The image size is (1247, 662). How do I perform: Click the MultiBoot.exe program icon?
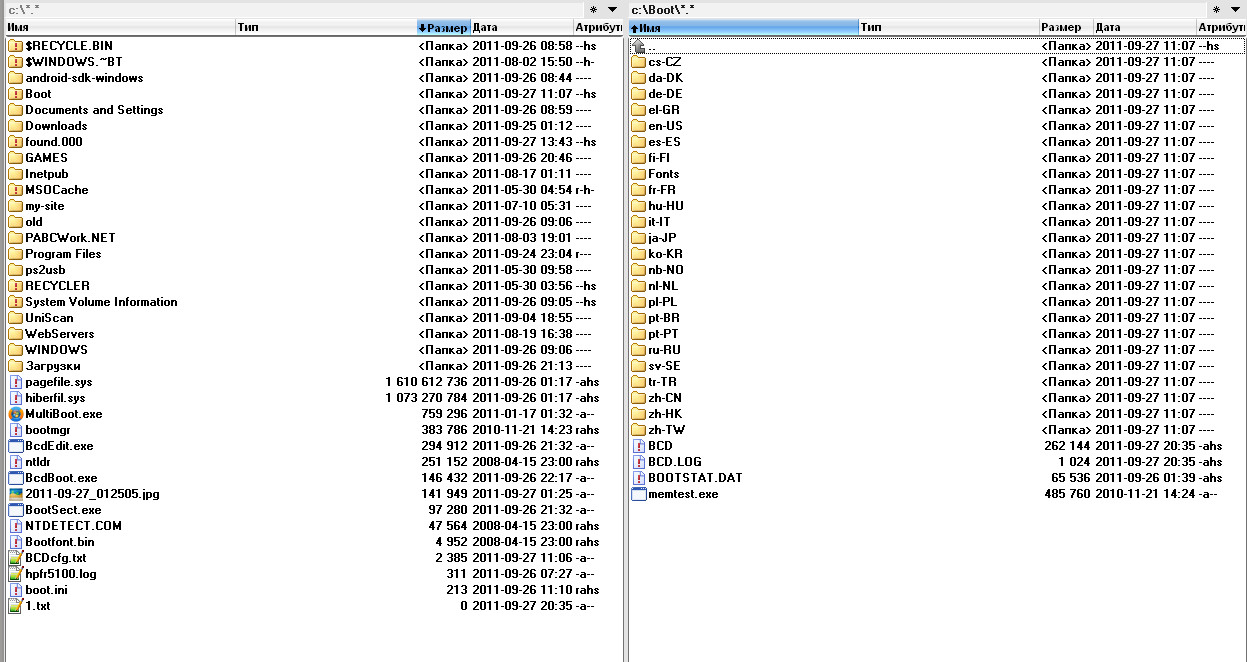(x=15, y=414)
